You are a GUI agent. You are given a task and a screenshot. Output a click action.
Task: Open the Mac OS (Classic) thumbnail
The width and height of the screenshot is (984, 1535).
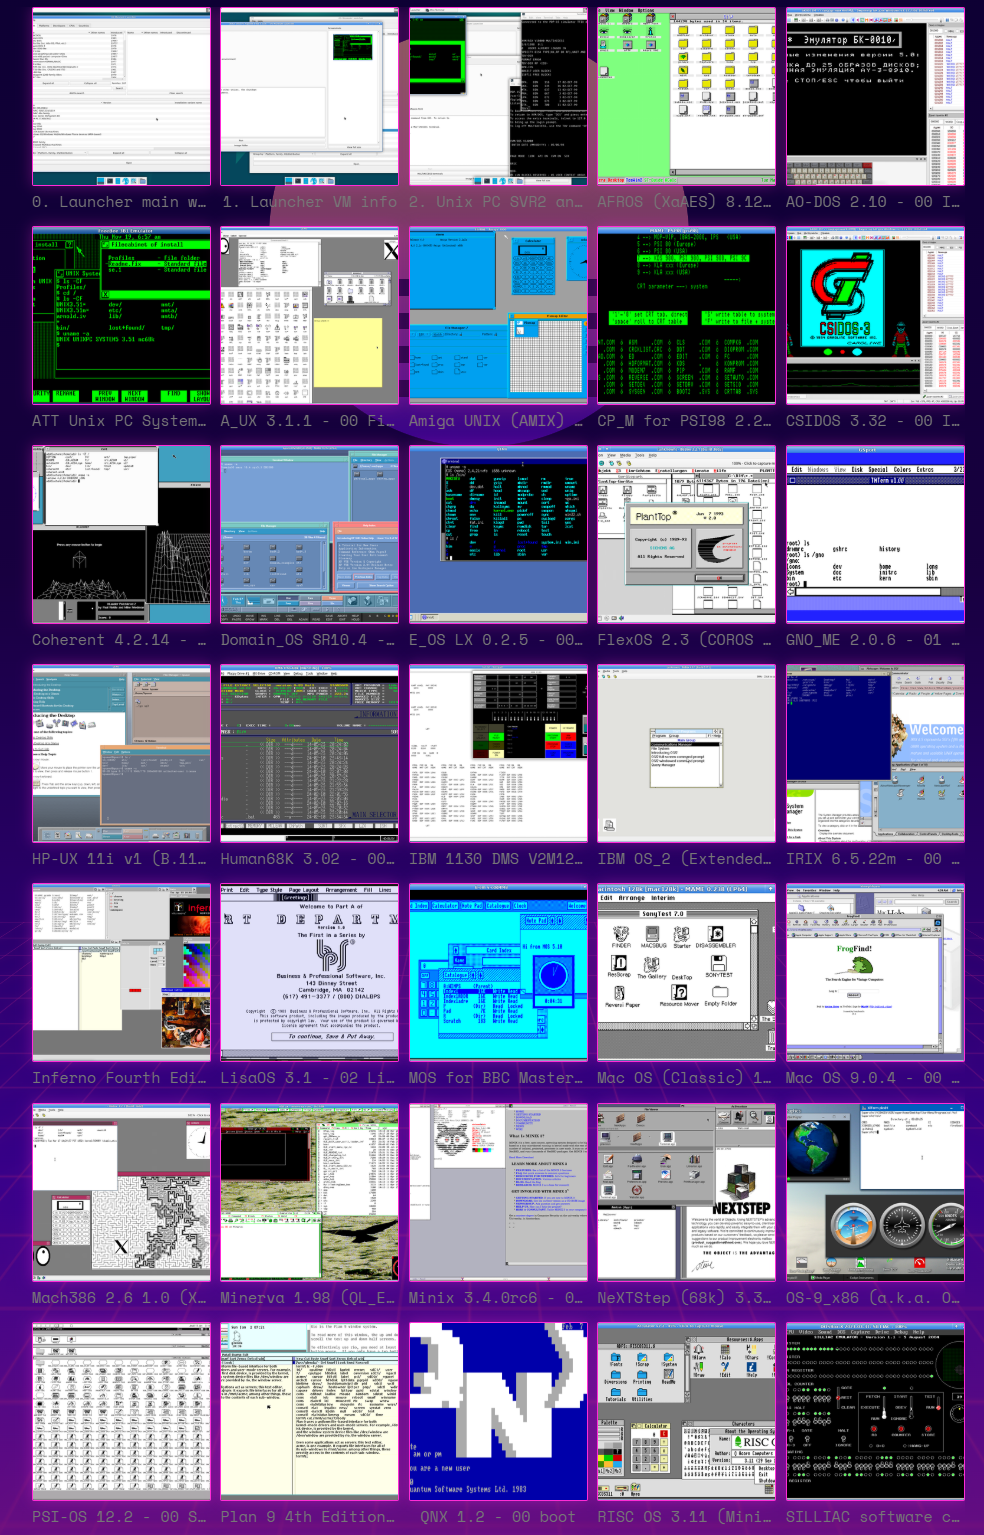coord(686,973)
